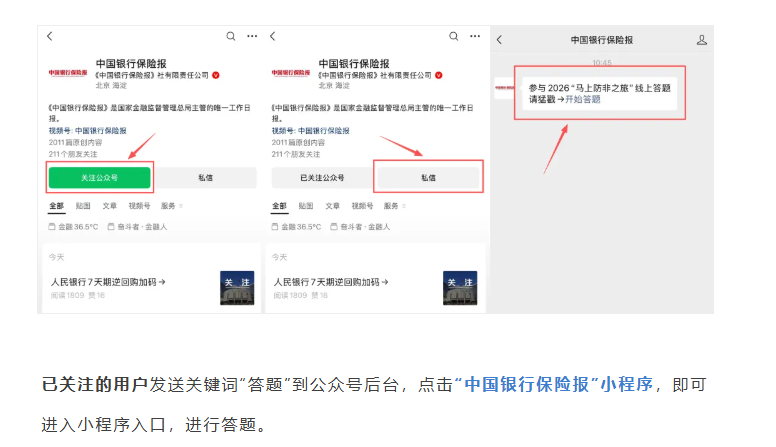Open article 人民银行7天期逆回购加码 on 已关注公众号 screen

pyautogui.click(x=331, y=282)
